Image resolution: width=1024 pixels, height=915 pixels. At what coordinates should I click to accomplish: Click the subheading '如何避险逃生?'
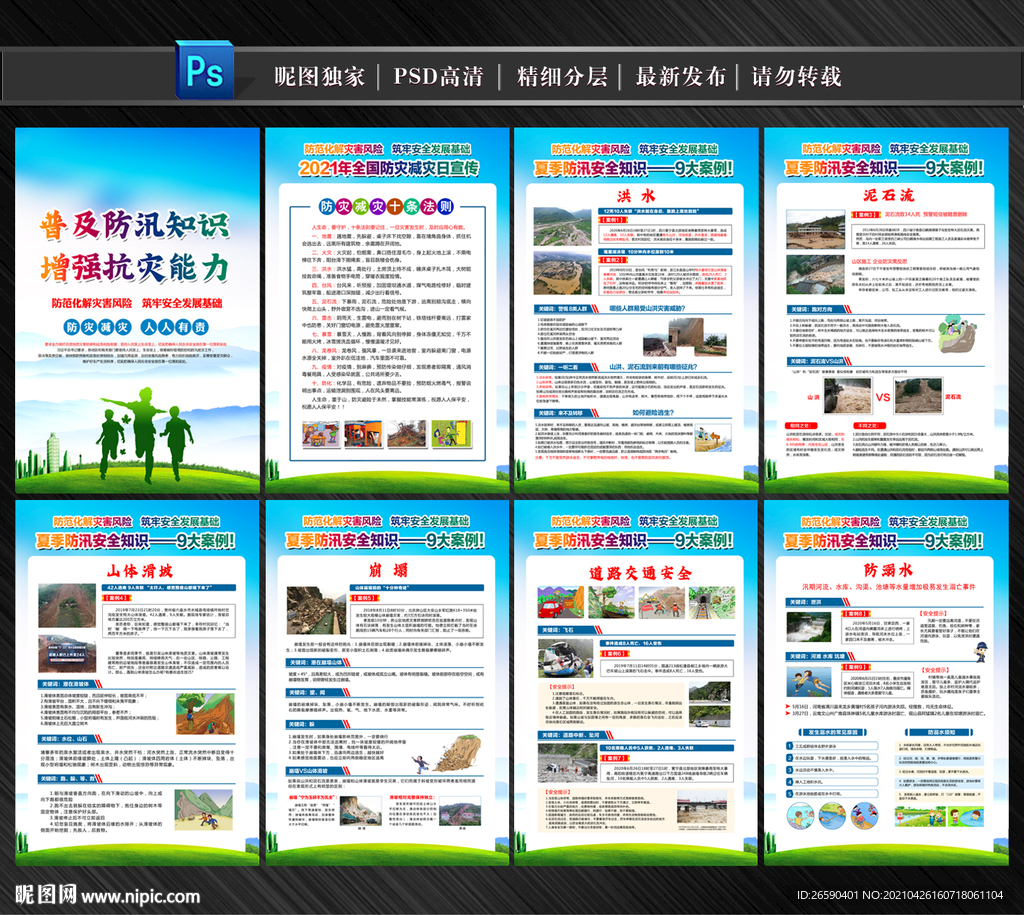click(653, 413)
